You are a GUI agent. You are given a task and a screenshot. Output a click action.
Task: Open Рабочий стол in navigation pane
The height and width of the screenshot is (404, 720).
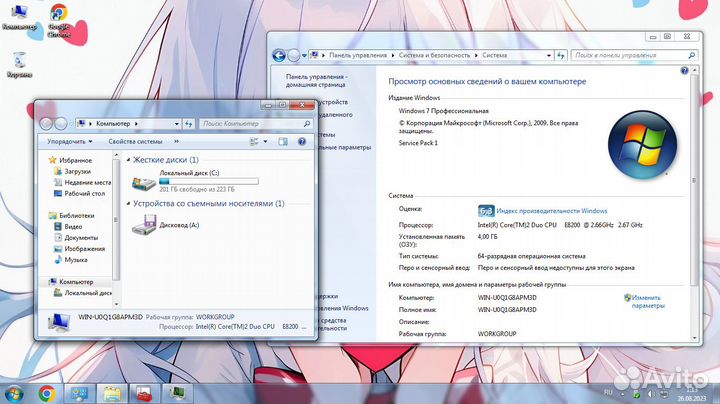(79, 193)
